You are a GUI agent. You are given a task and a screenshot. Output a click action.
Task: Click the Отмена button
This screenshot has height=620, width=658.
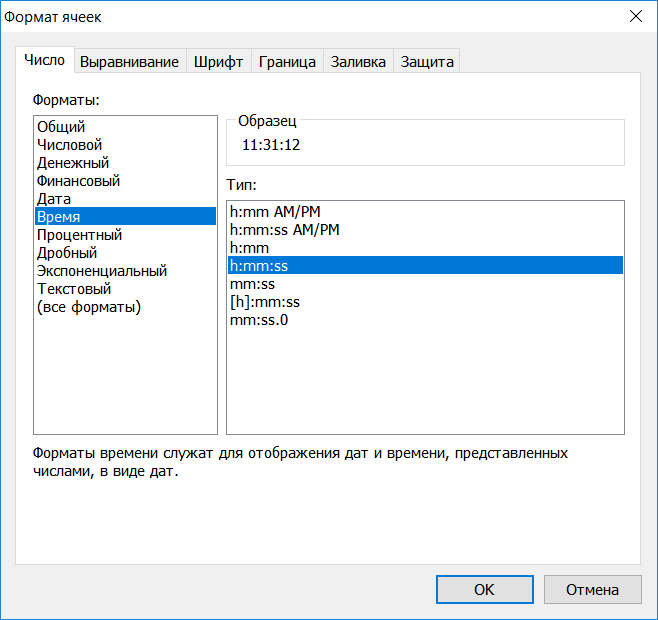pos(593,589)
